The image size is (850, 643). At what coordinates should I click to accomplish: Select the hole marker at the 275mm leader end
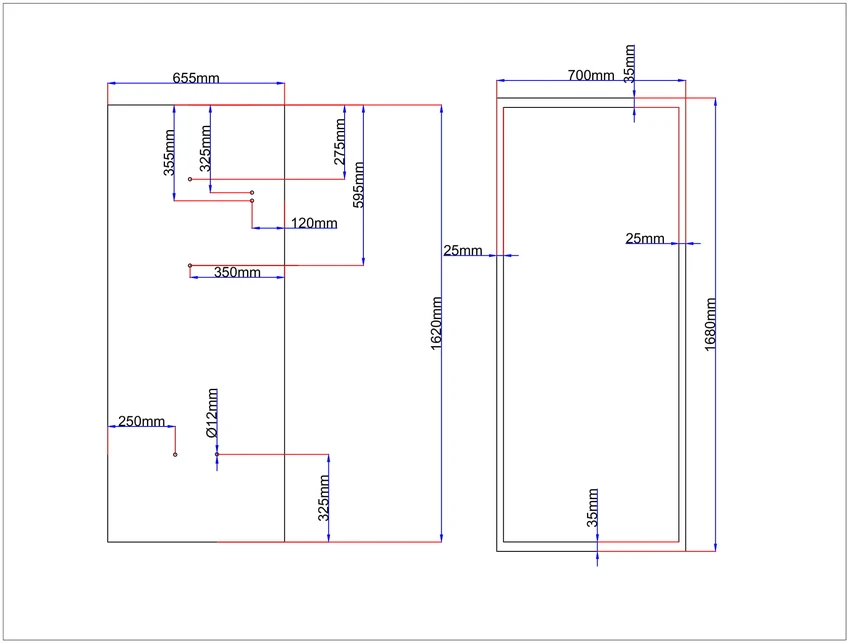(190, 179)
